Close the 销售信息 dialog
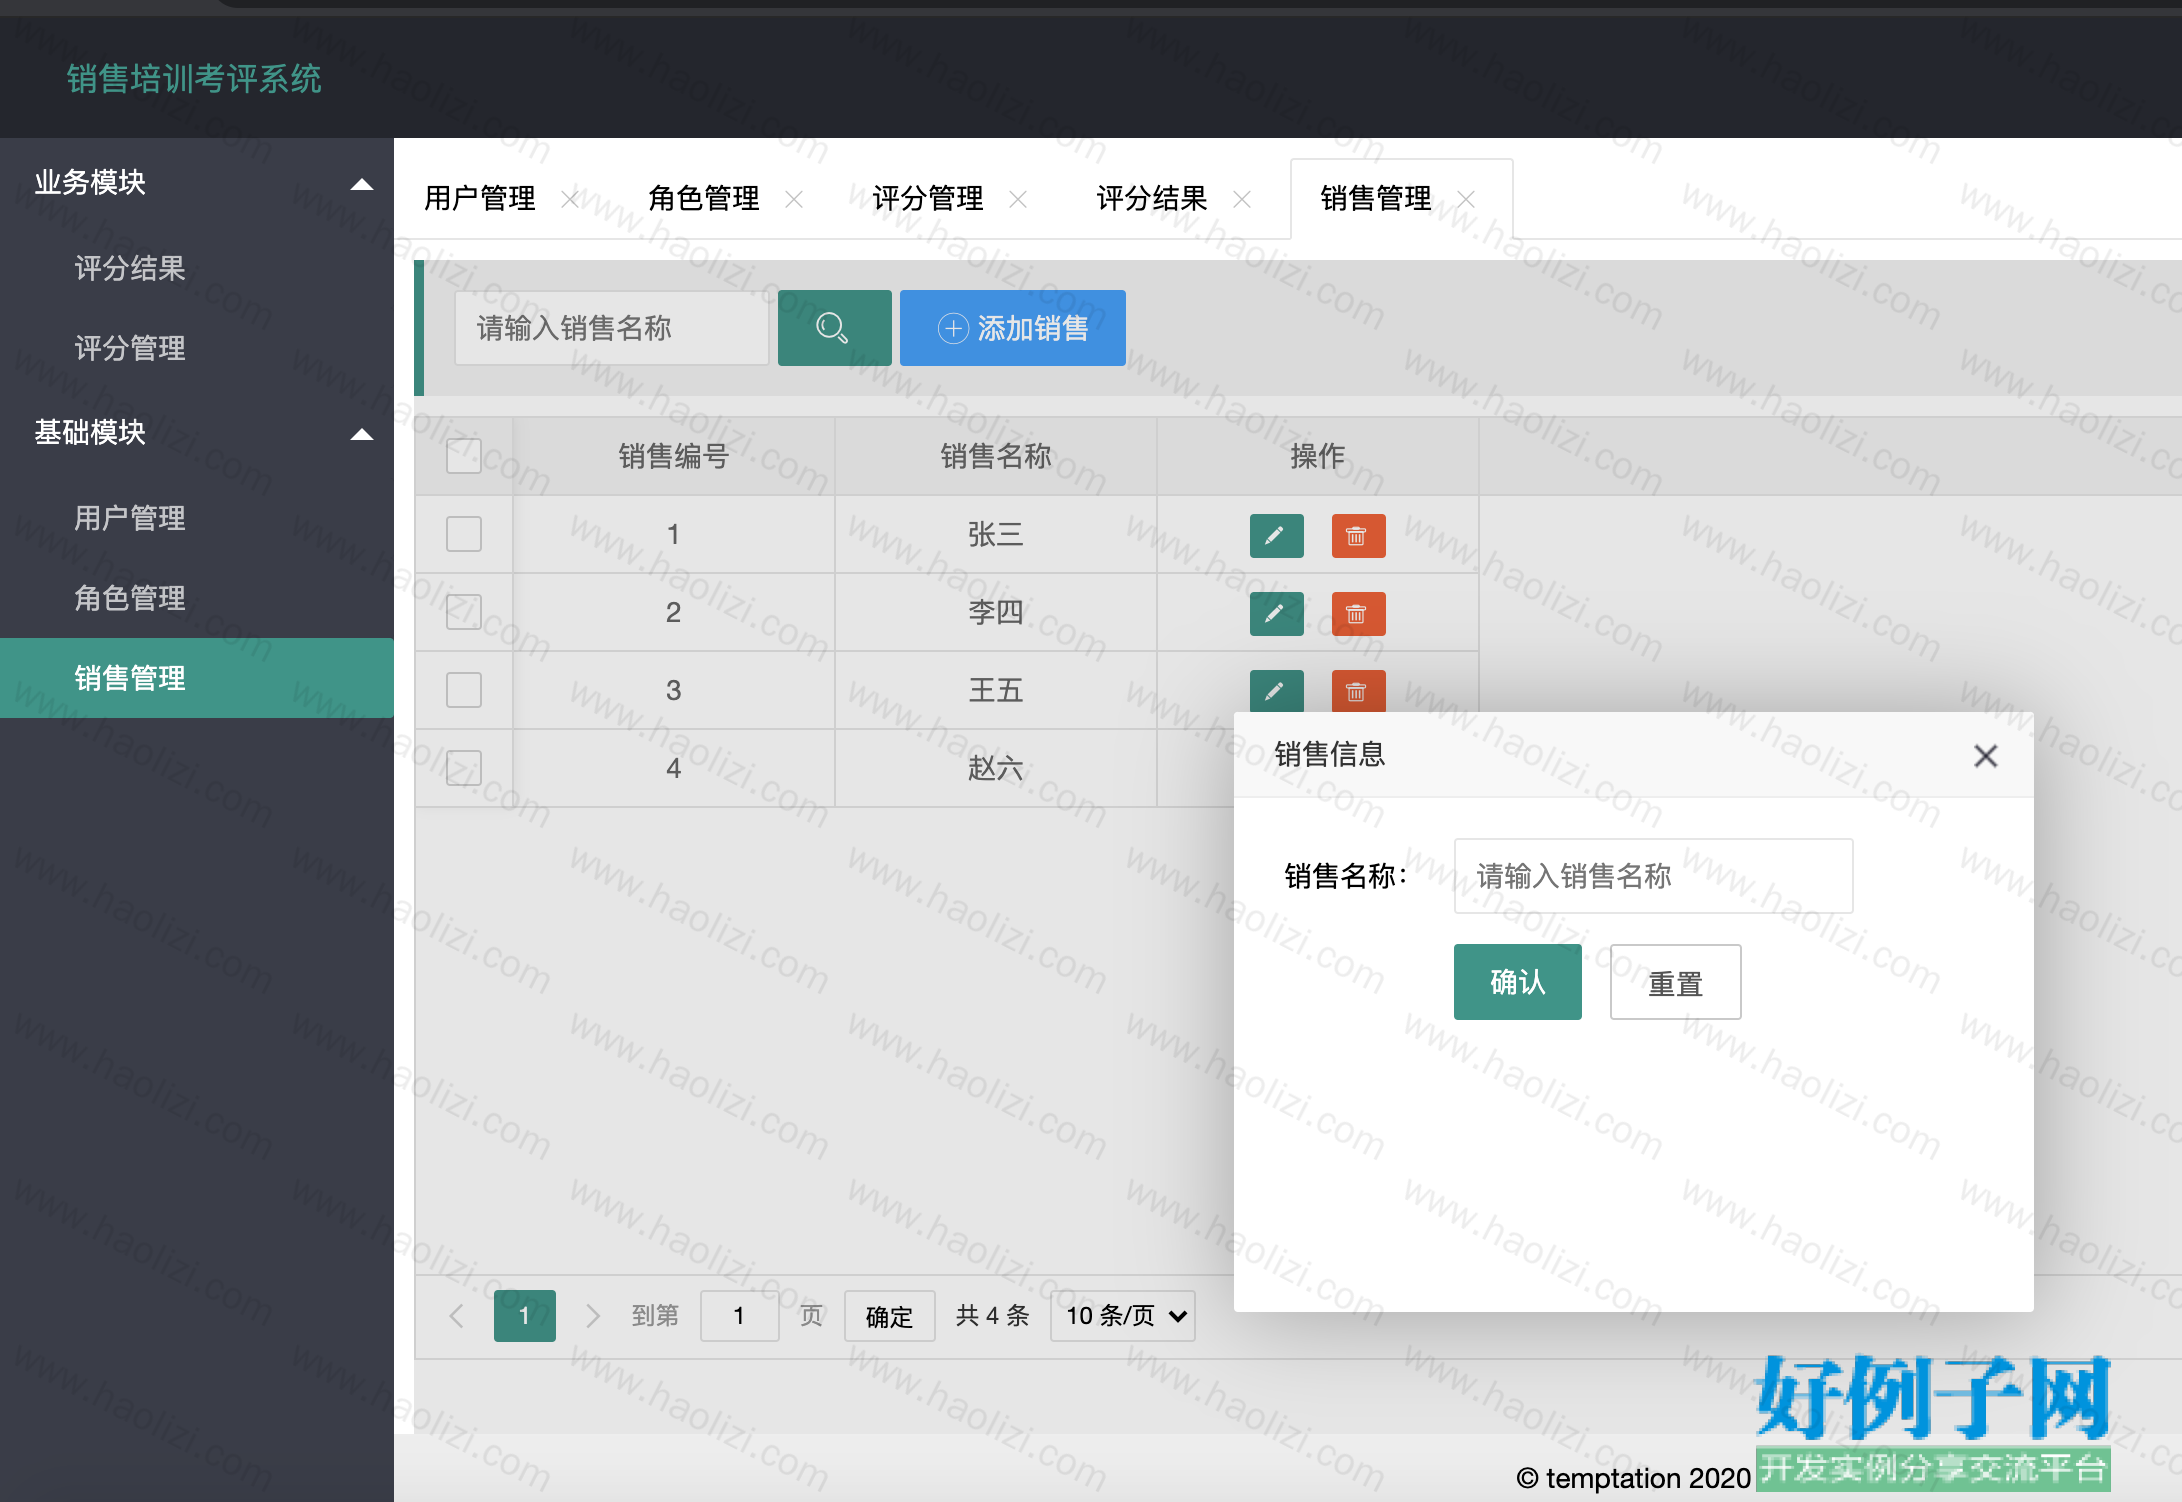Viewport: 2182px width, 1502px height. pyautogui.click(x=1986, y=756)
